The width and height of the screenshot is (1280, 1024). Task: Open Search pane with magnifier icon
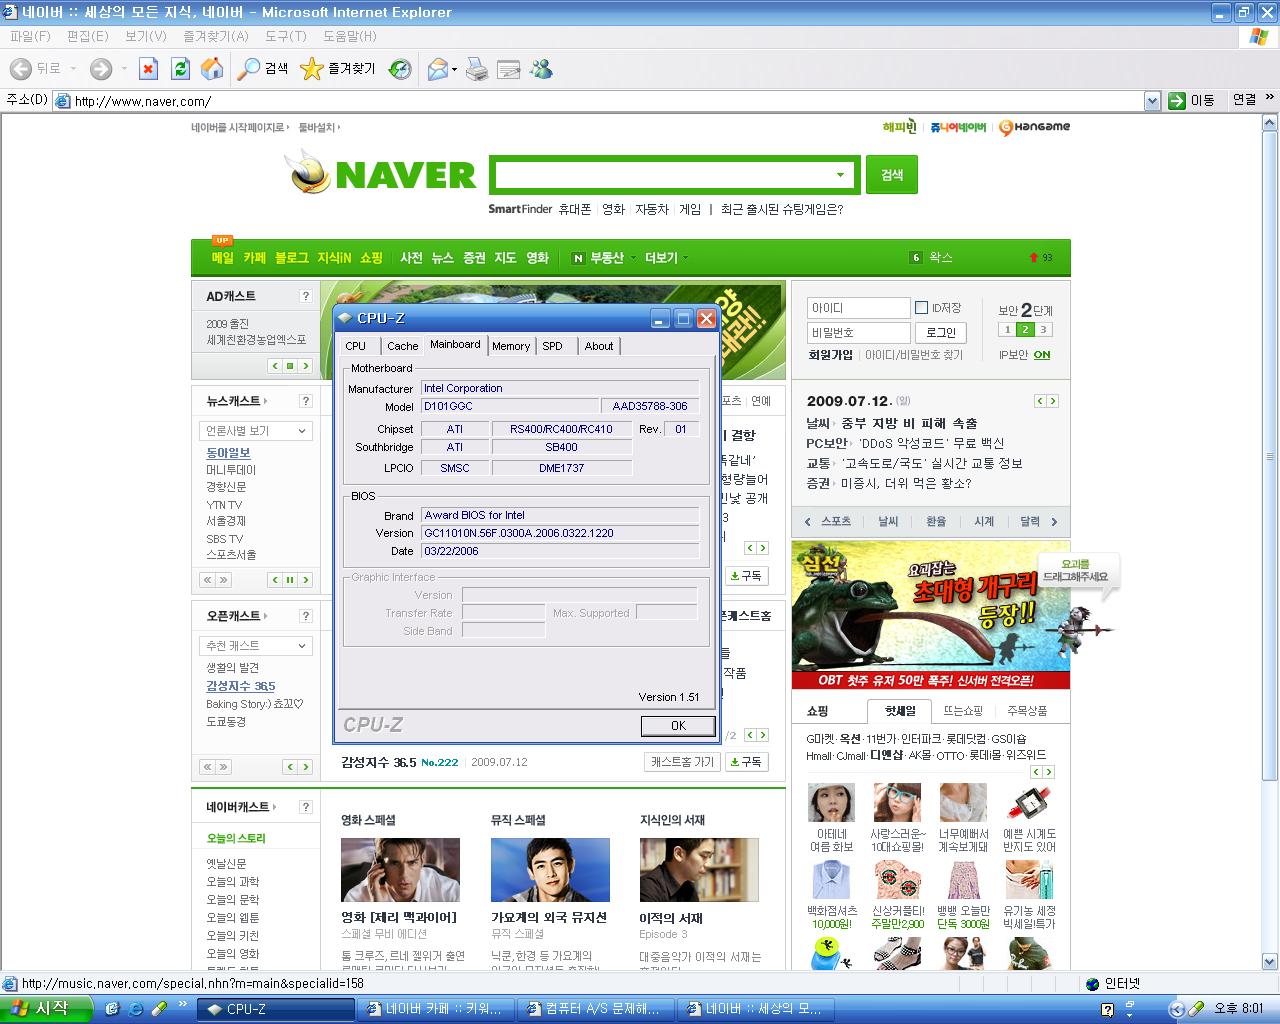(x=264, y=69)
